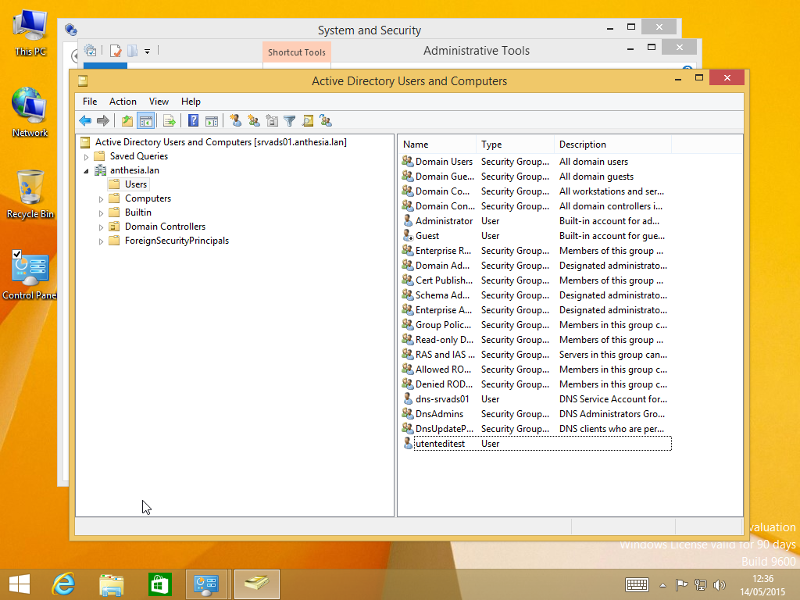Select the Users folder in tree
Image resolution: width=800 pixels, height=600 pixels.
(x=136, y=184)
